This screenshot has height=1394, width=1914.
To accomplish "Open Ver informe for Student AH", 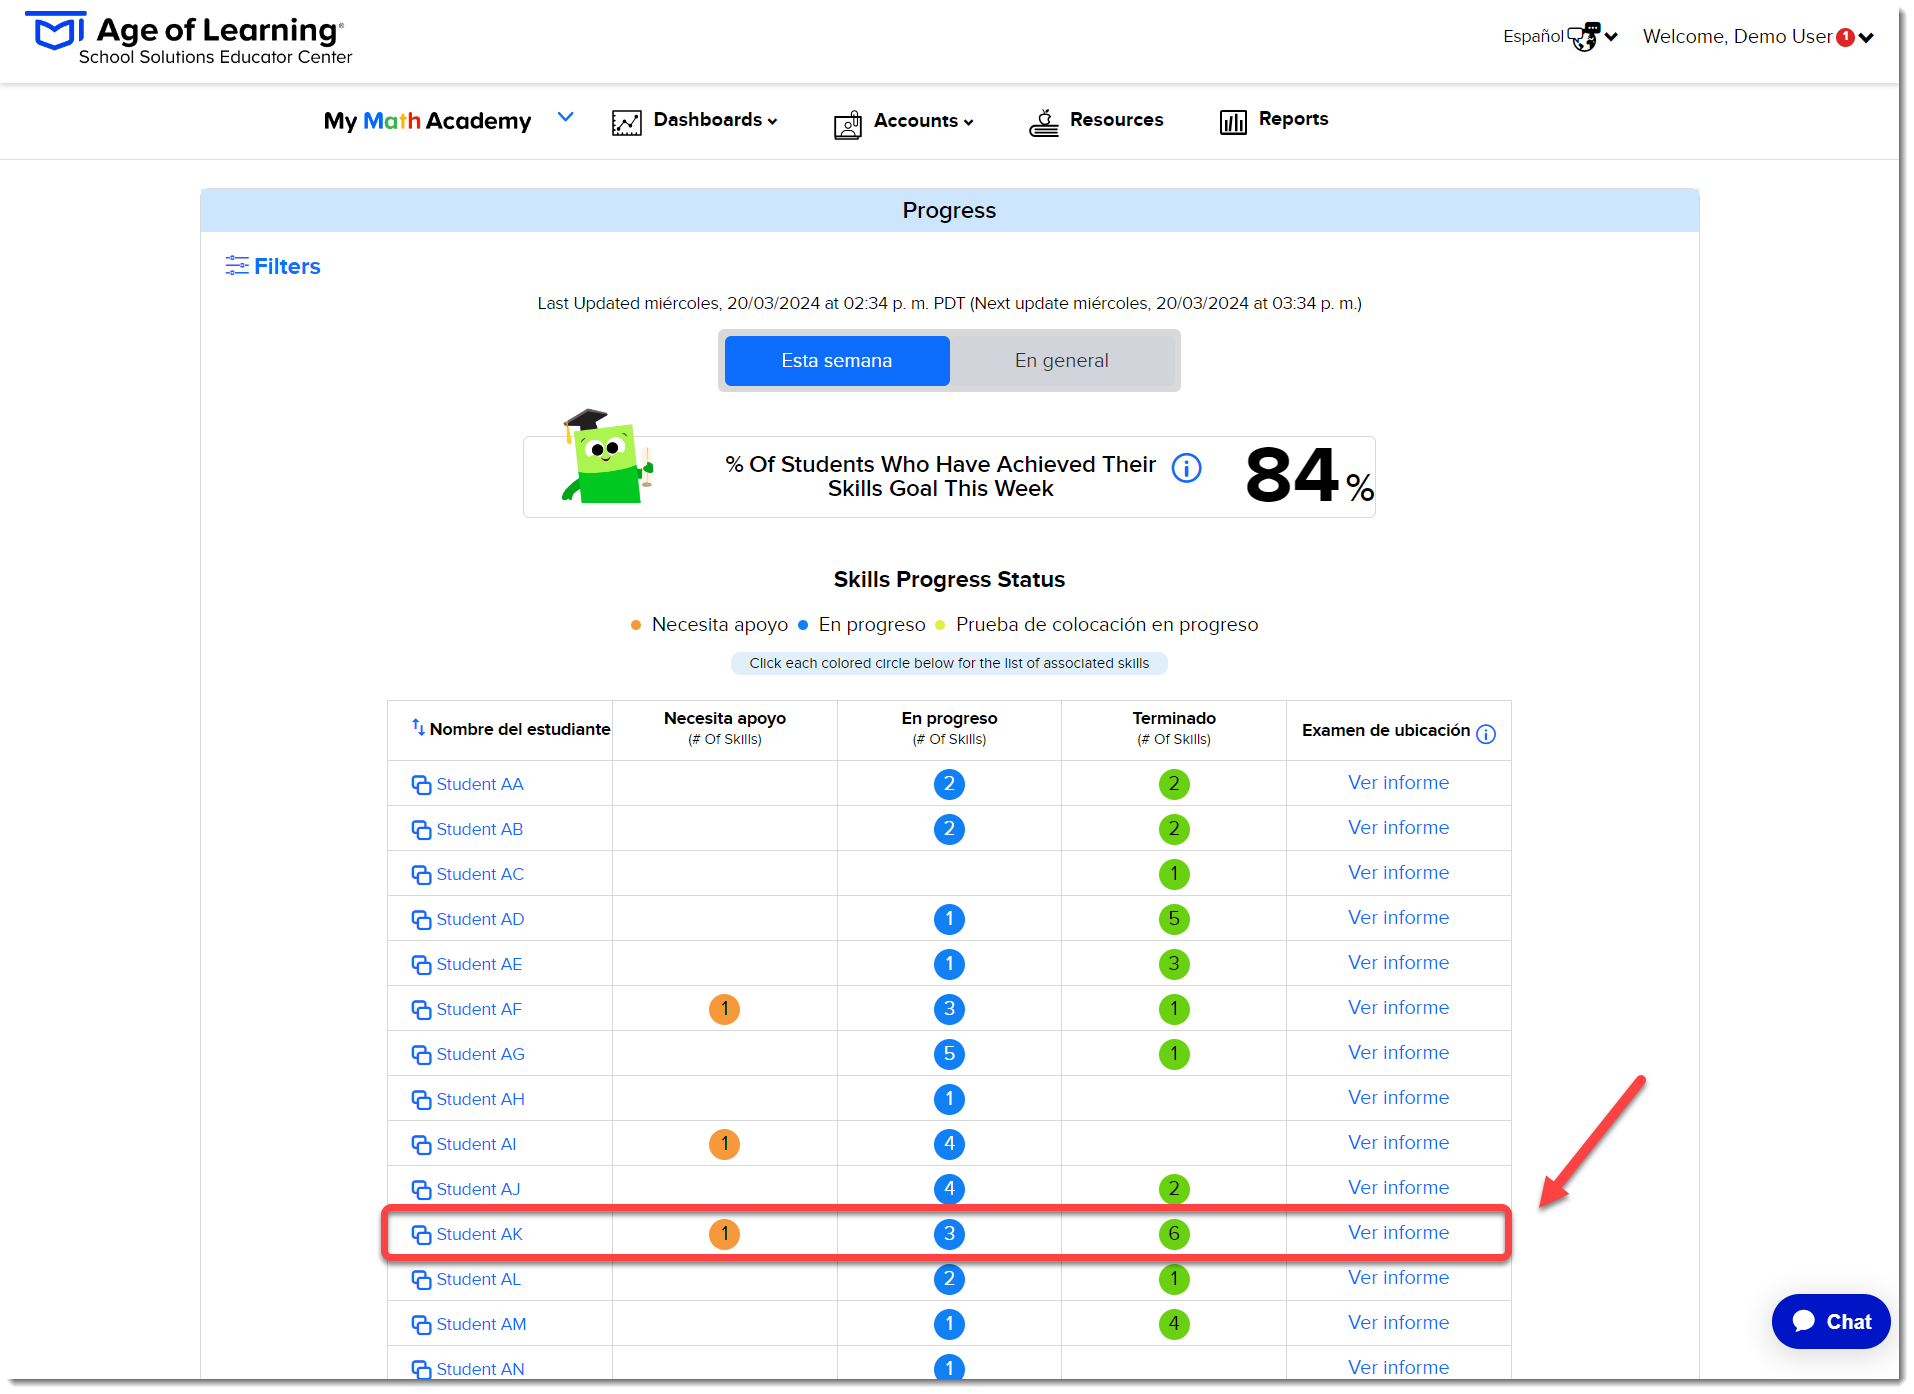I will (x=1398, y=1098).
